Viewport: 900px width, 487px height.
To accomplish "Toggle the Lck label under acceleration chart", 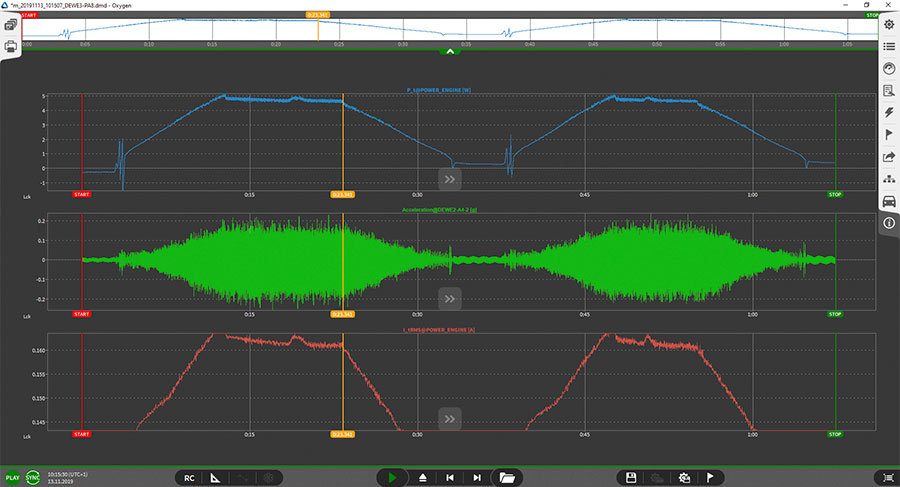I will (x=26, y=316).
